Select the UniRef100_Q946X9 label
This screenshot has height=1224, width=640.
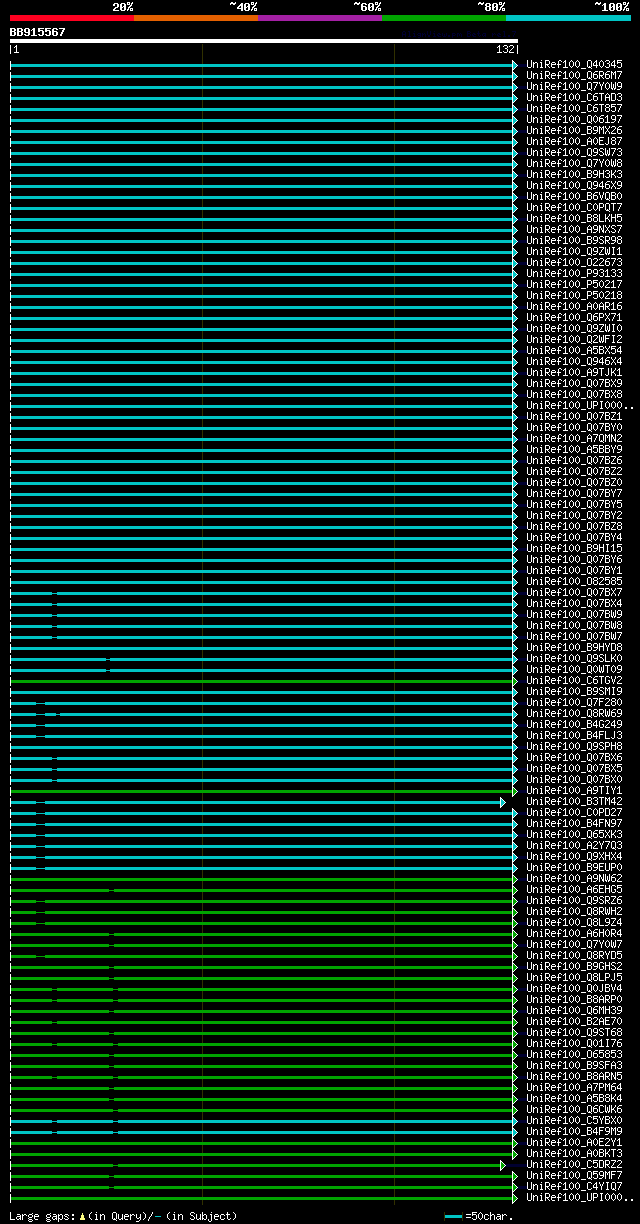tap(575, 185)
